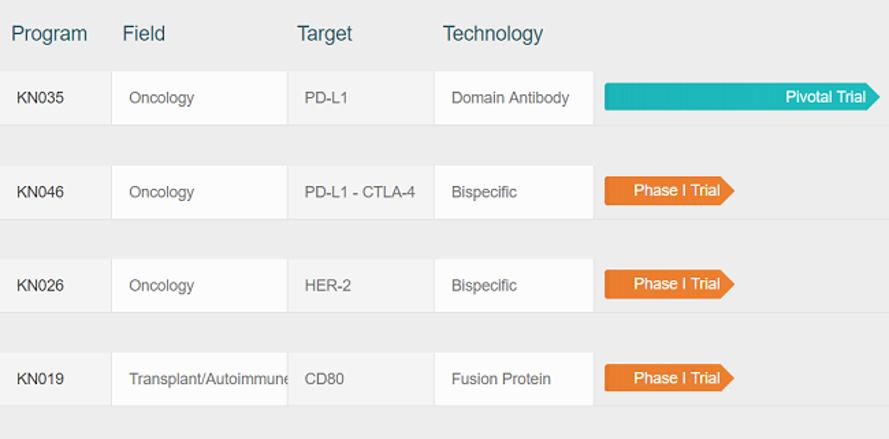Viewport: 889px width, 439px height.
Task: Click the Field column header
Action: 144,33
